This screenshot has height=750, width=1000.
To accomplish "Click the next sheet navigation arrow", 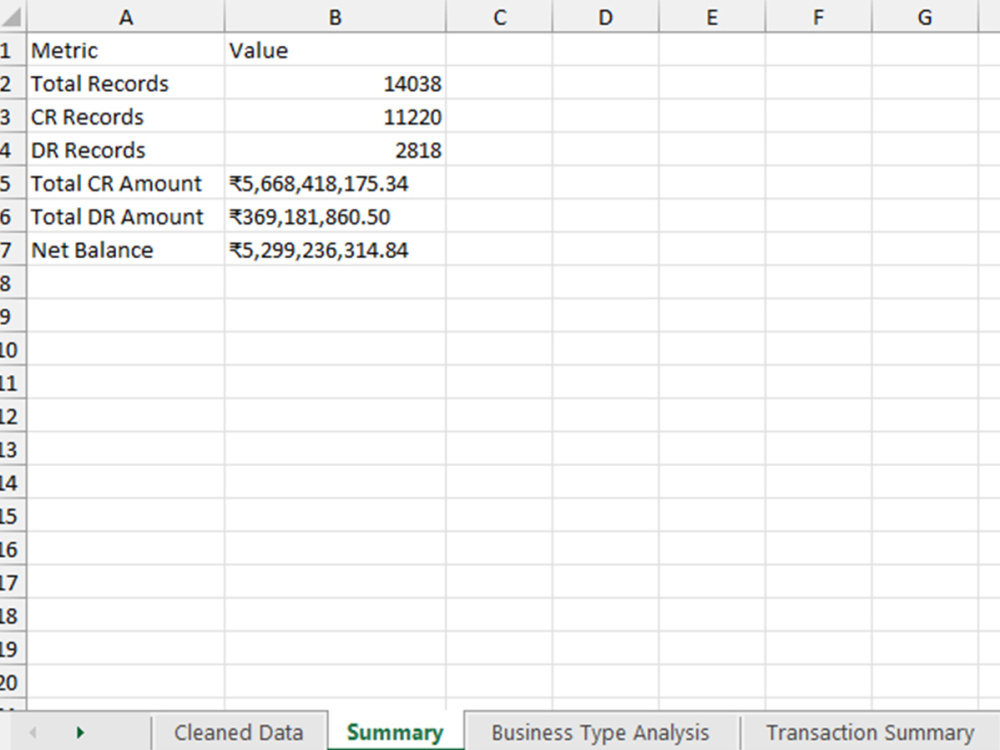I will (80, 732).
